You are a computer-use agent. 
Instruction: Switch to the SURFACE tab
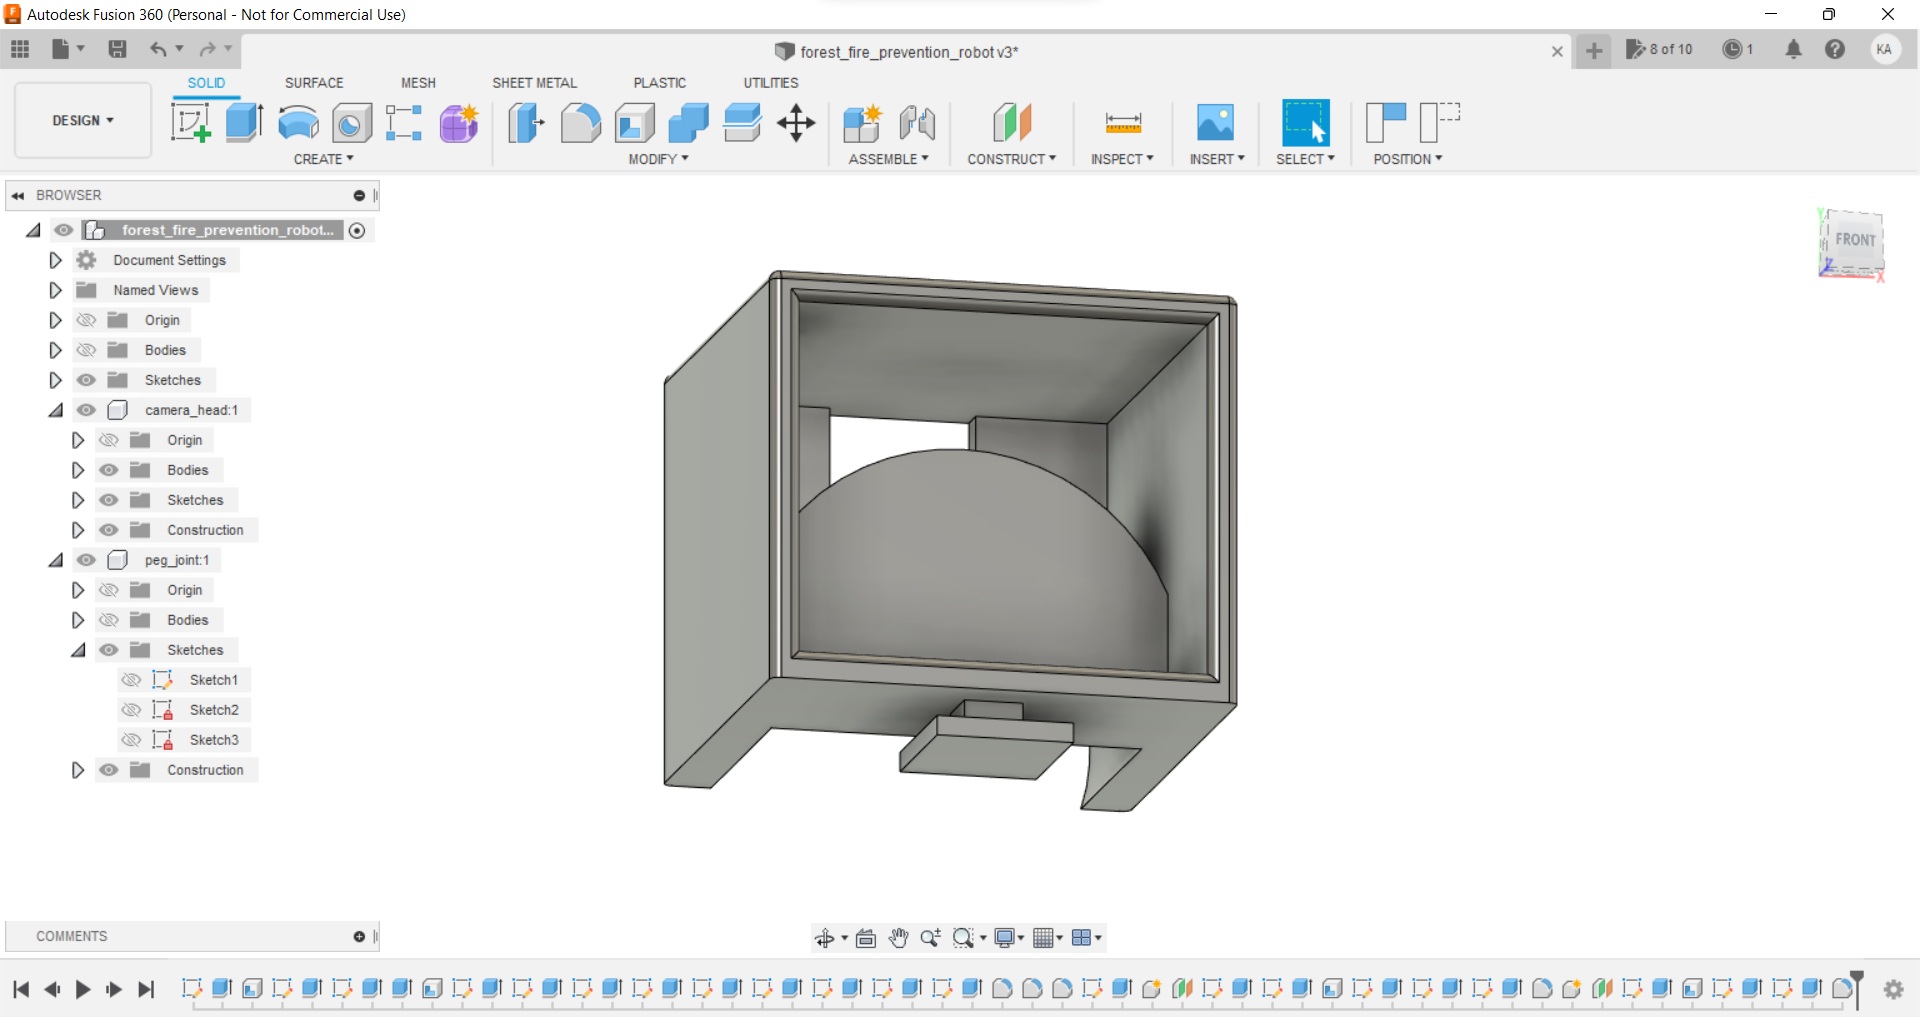pos(314,83)
